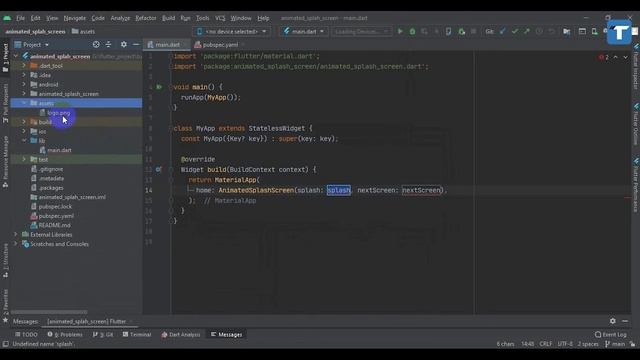
Task: Expand the build folder
Action: pos(24,122)
